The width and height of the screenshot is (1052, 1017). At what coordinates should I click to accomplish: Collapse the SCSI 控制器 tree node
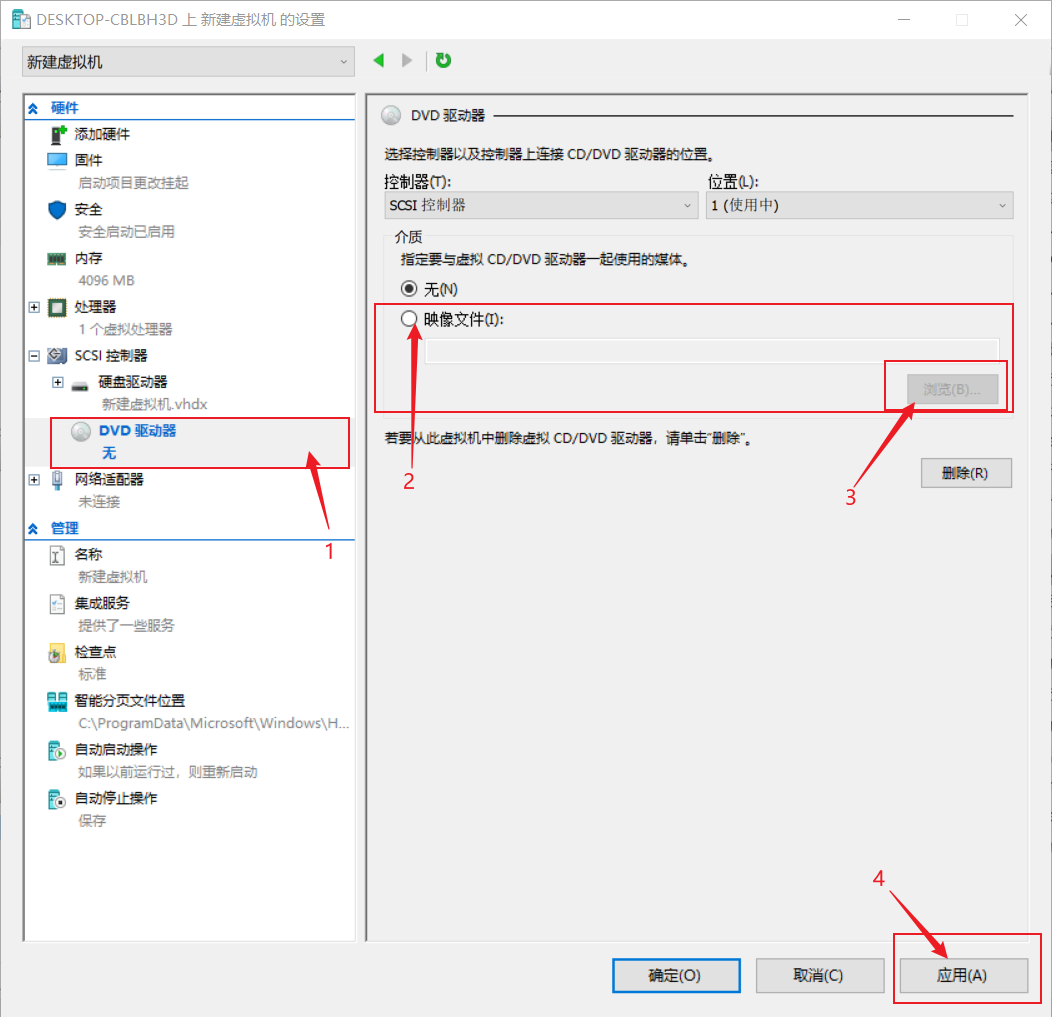[34, 356]
